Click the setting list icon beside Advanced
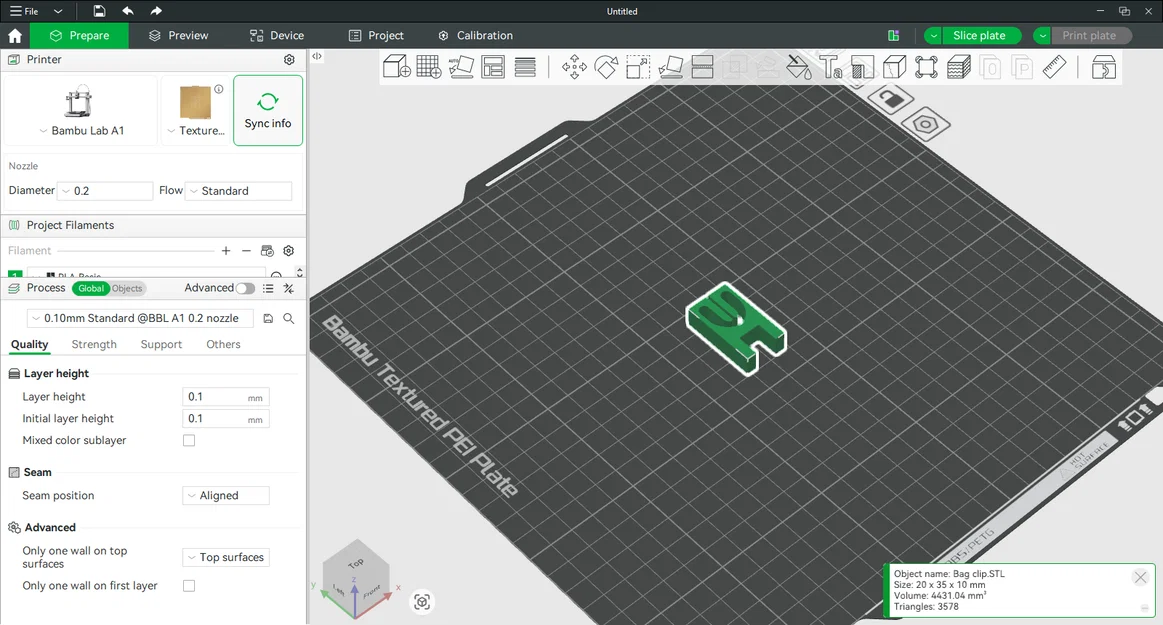The width and height of the screenshot is (1163, 625). coord(268,288)
